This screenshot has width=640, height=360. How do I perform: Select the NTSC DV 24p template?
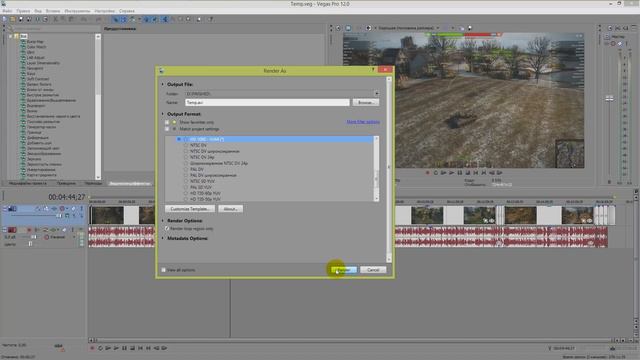(x=202, y=157)
